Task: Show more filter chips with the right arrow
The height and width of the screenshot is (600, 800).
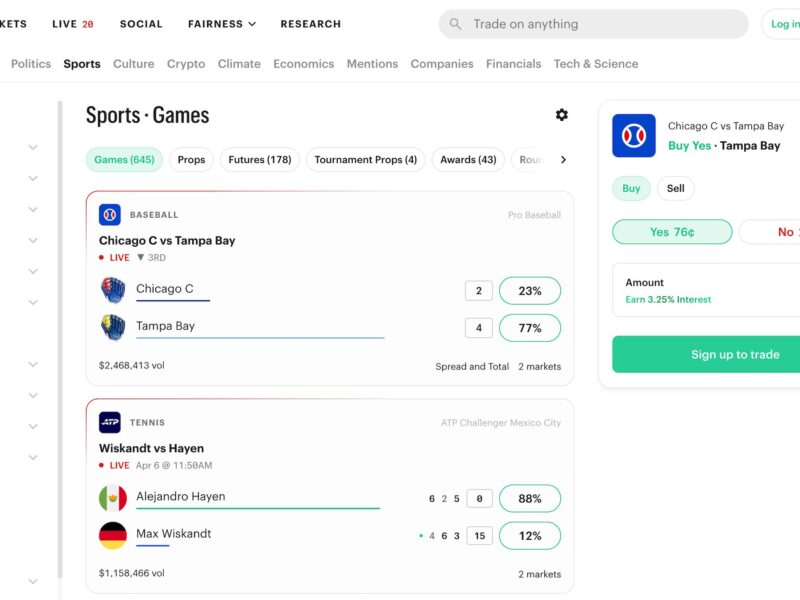Action: (x=563, y=160)
